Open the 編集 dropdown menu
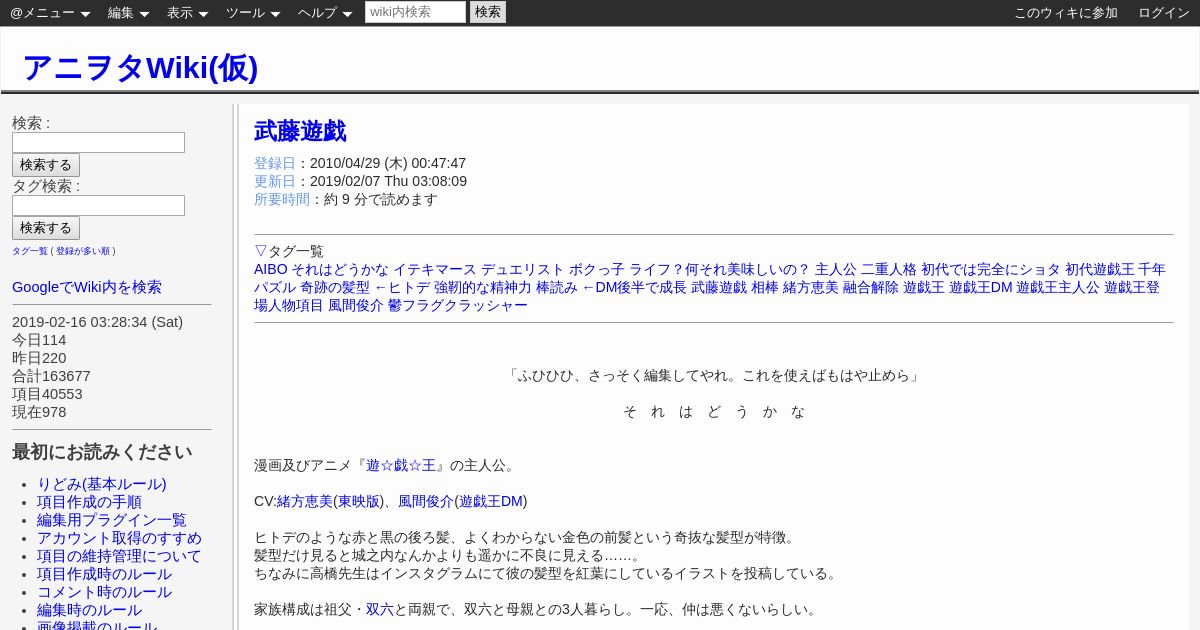1200x630 pixels. click(x=128, y=13)
